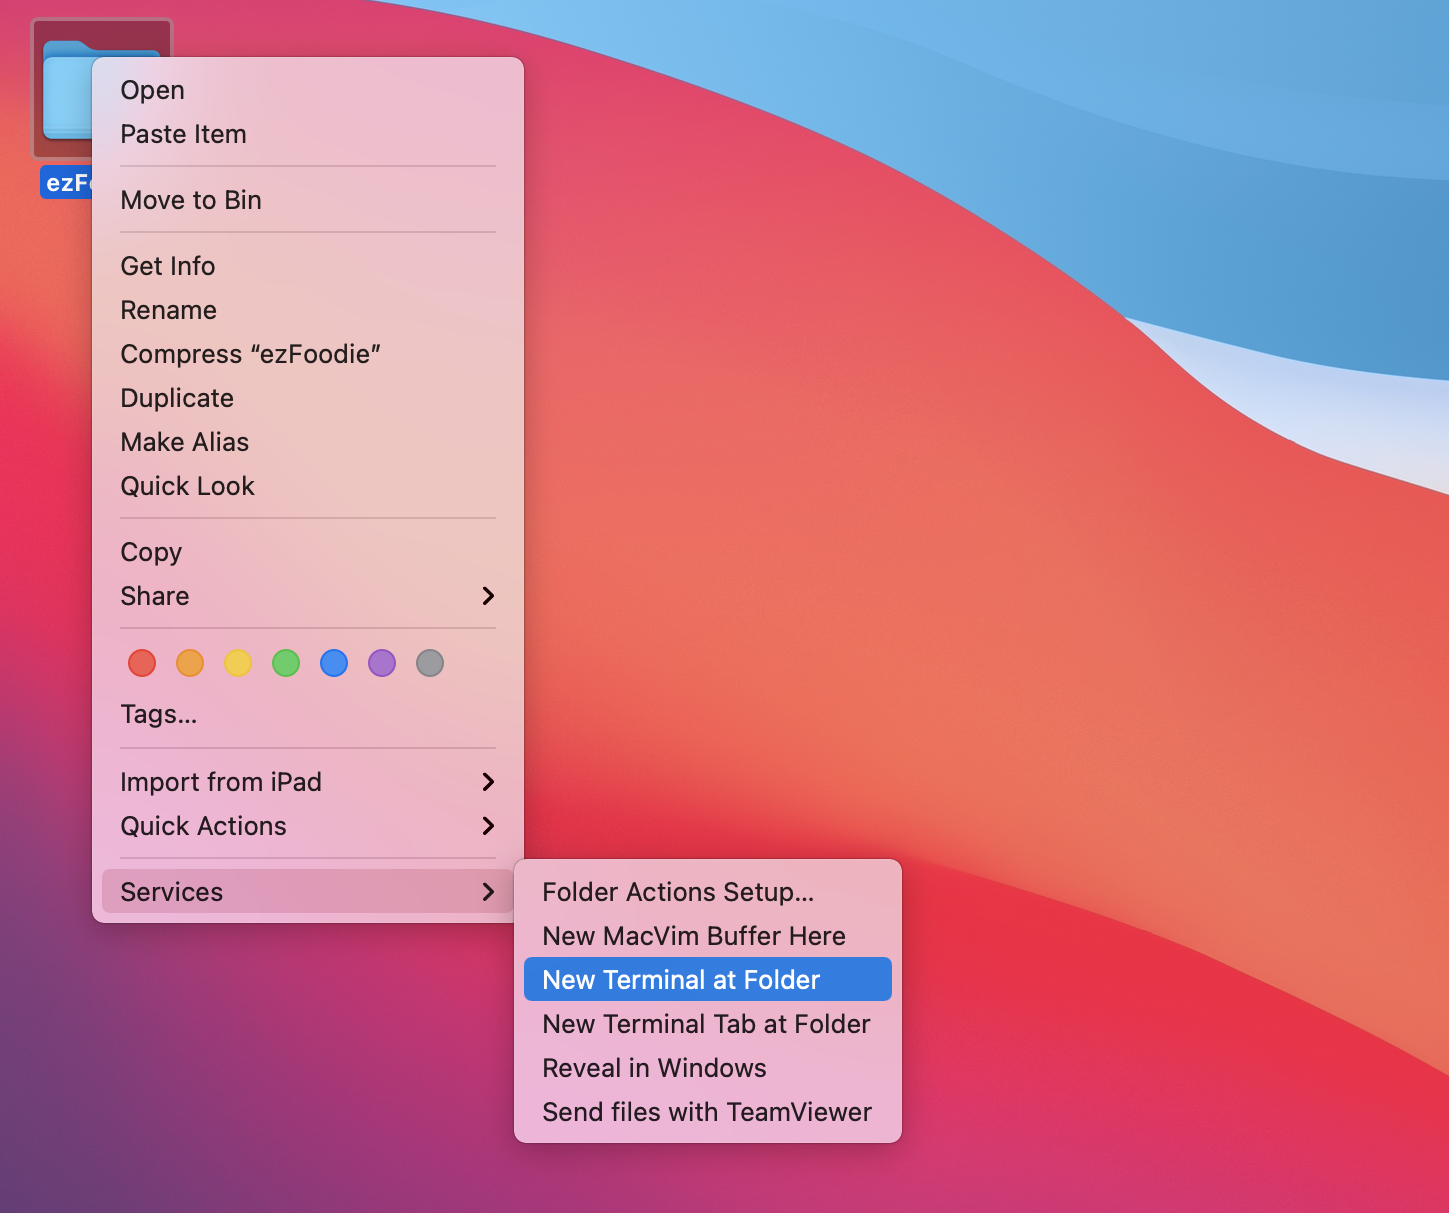The height and width of the screenshot is (1213, 1449).
Task: Expand the Share submenu arrow
Action: [x=488, y=596]
